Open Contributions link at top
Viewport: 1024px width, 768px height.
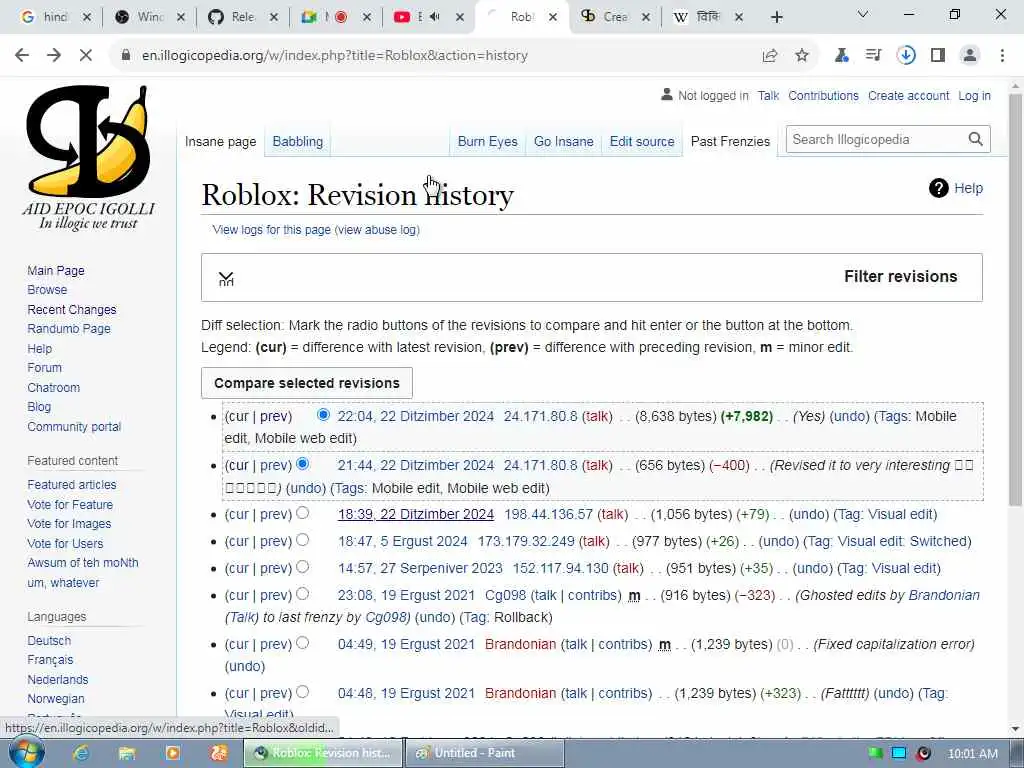[823, 95]
